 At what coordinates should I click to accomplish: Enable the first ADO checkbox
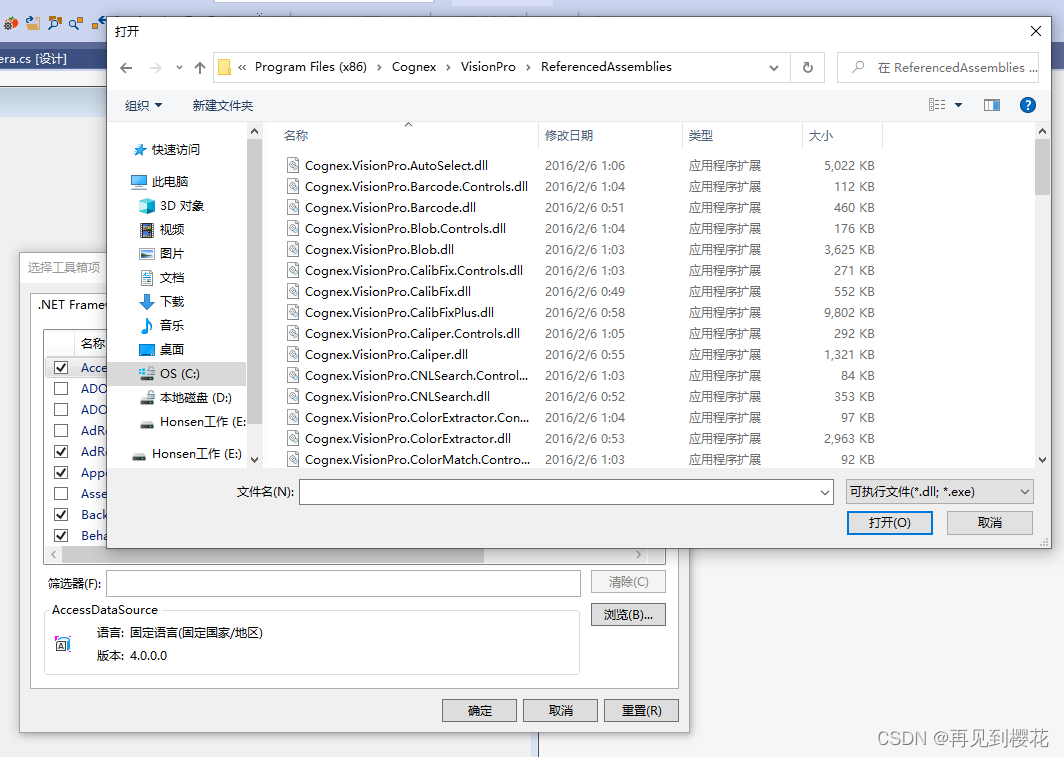pyautogui.click(x=62, y=388)
